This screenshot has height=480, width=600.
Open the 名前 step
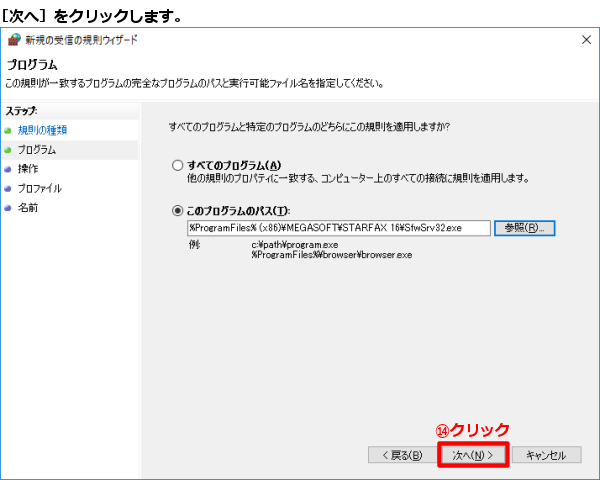click(x=28, y=207)
